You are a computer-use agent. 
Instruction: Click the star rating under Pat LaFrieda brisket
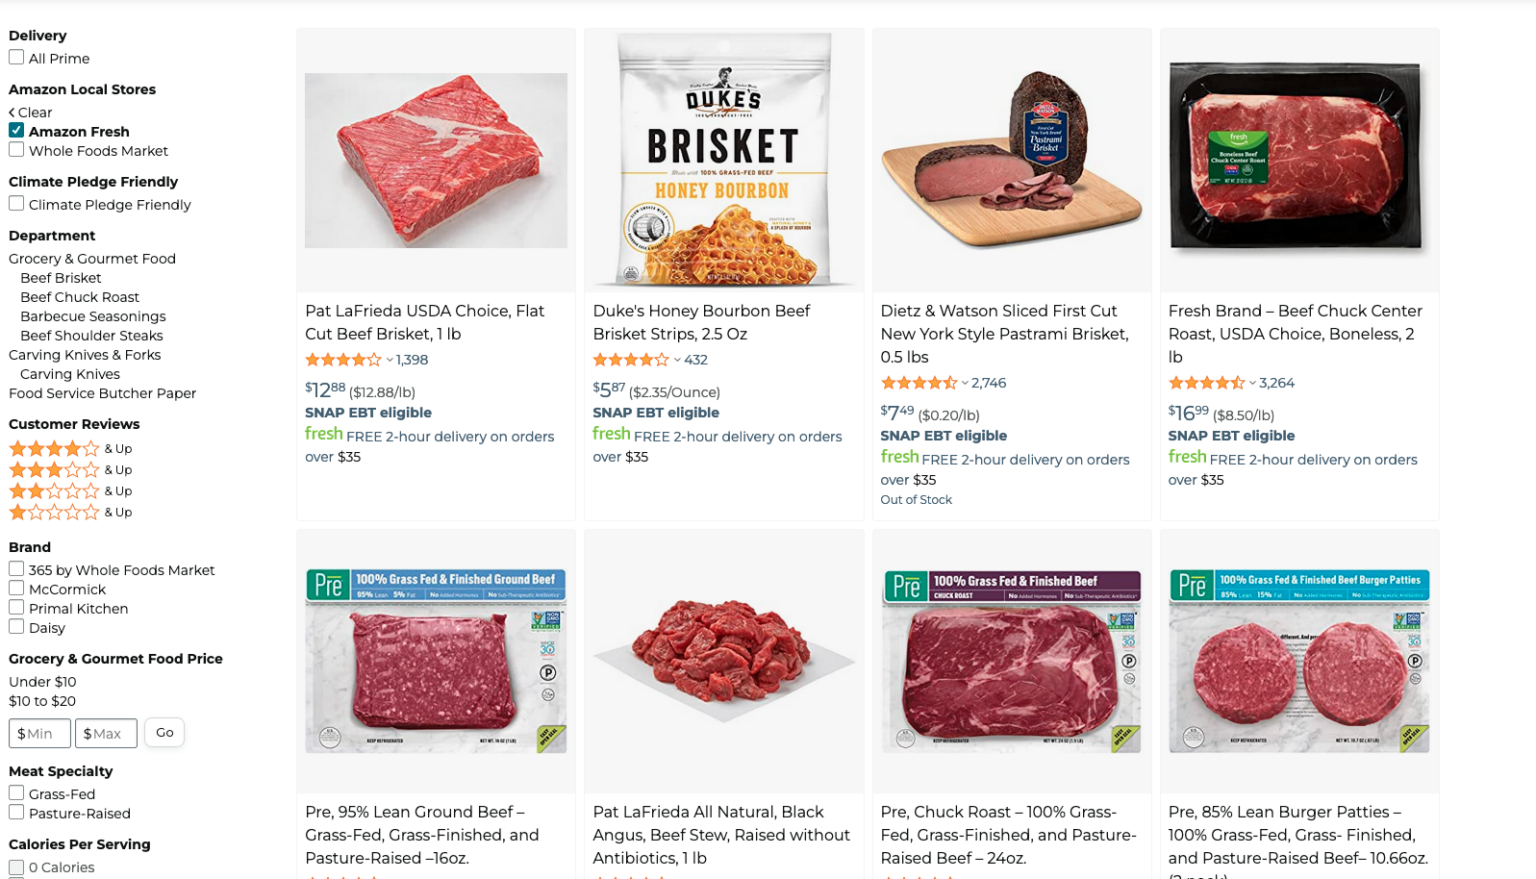pyautogui.click(x=344, y=359)
